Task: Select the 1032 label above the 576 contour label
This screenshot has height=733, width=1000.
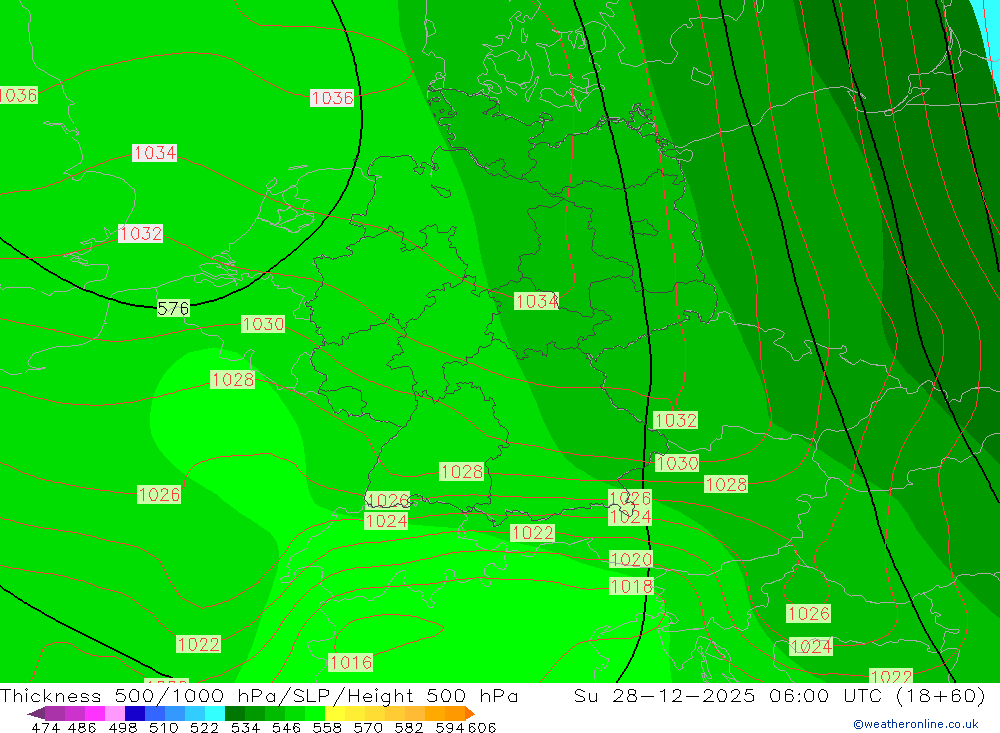Action: pos(140,233)
